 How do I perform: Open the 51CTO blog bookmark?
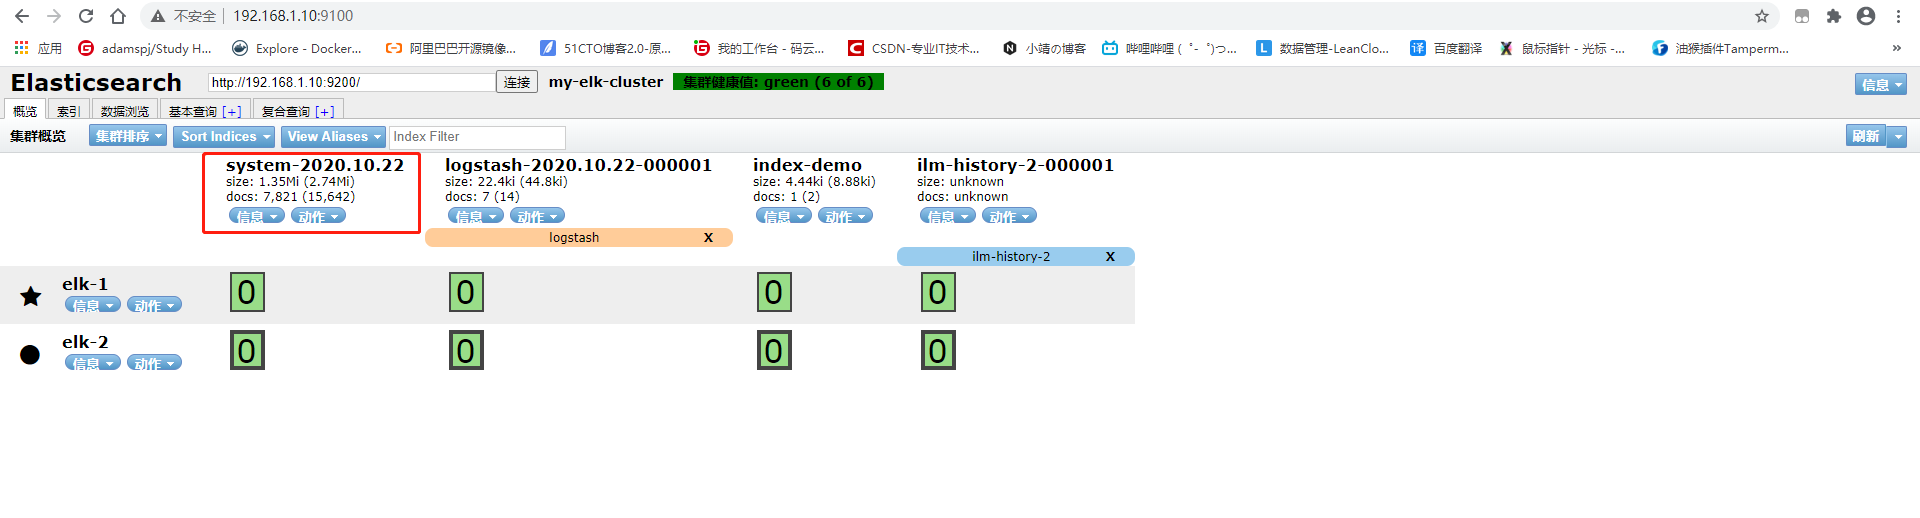605,48
